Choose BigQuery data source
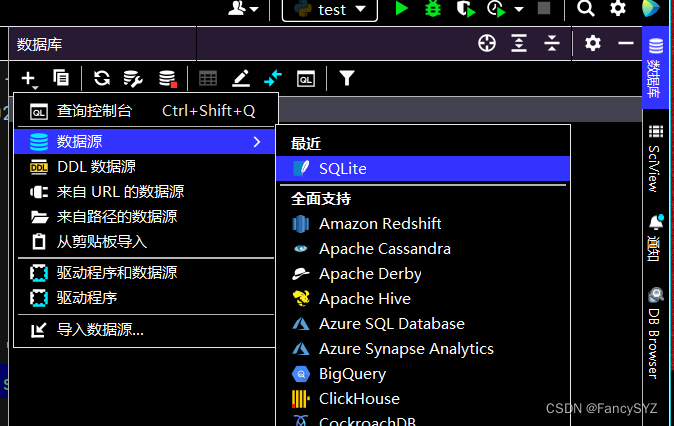The height and width of the screenshot is (426, 674). point(423,374)
